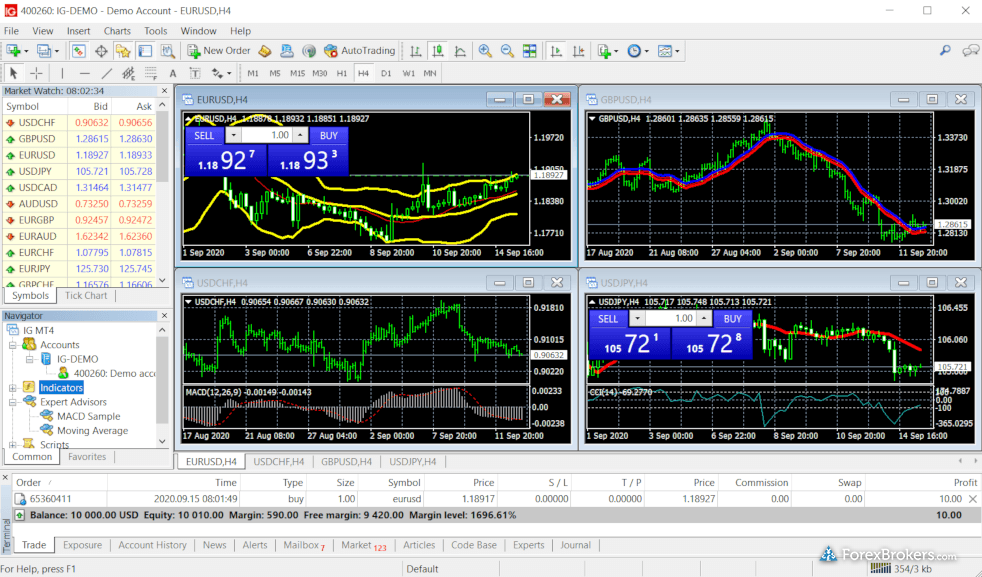Image resolution: width=982 pixels, height=577 pixels.
Task: Switch to the Tick Chart tab
Action: (x=86, y=296)
